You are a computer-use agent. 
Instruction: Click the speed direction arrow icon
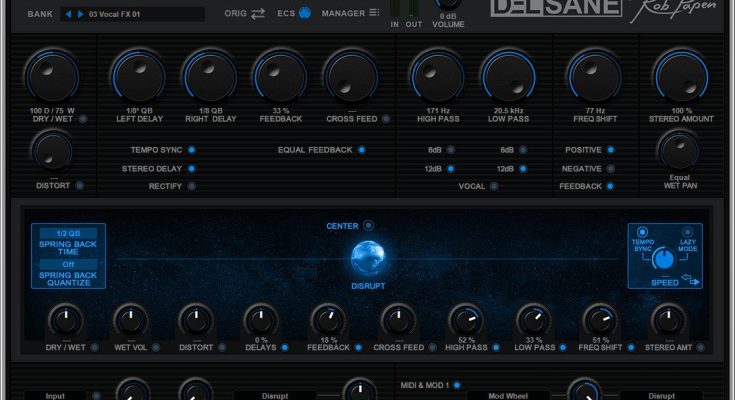pyautogui.click(x=687, y=282)
